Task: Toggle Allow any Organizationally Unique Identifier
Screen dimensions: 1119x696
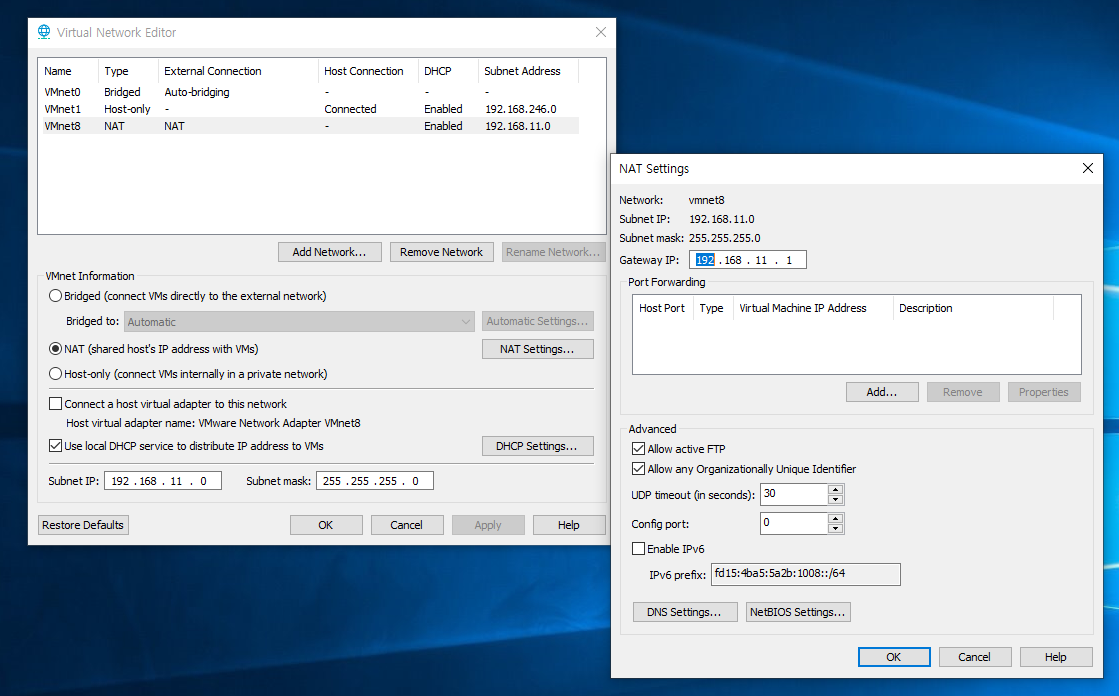Action: pyautogui.click(x=639, y=469)
